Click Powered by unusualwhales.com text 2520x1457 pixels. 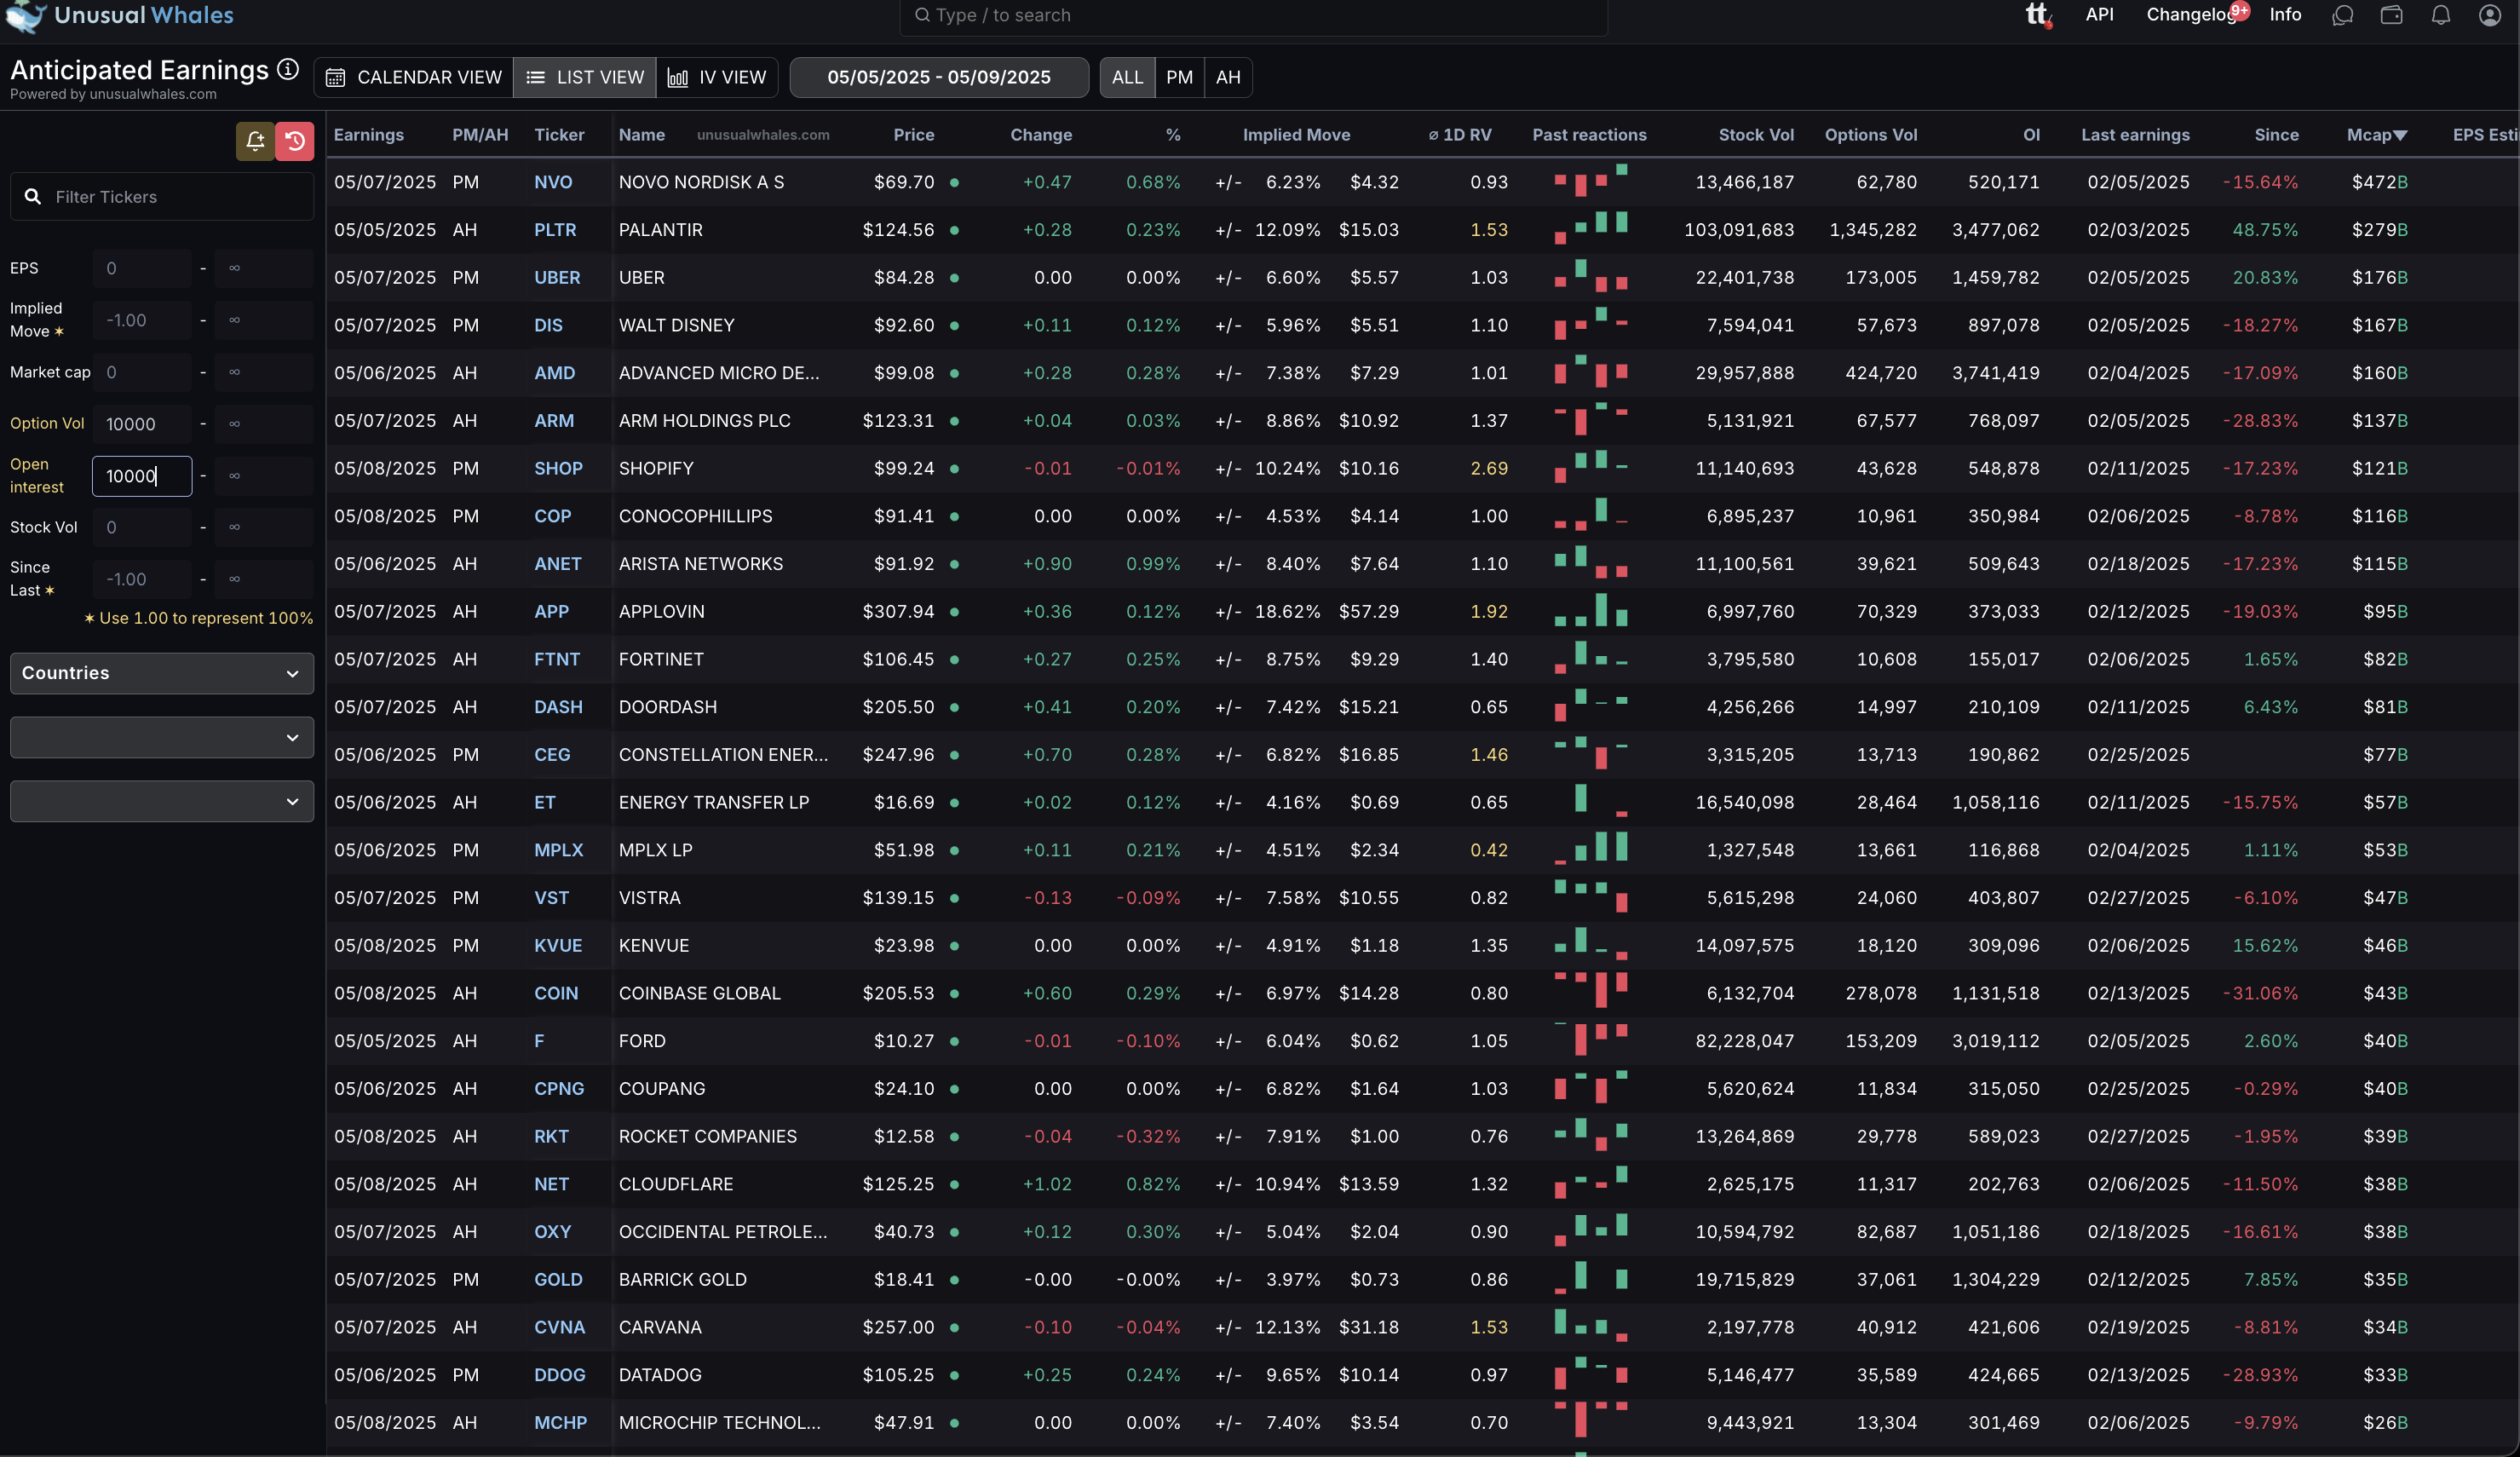pyautogui.click(x=113, y=94)
